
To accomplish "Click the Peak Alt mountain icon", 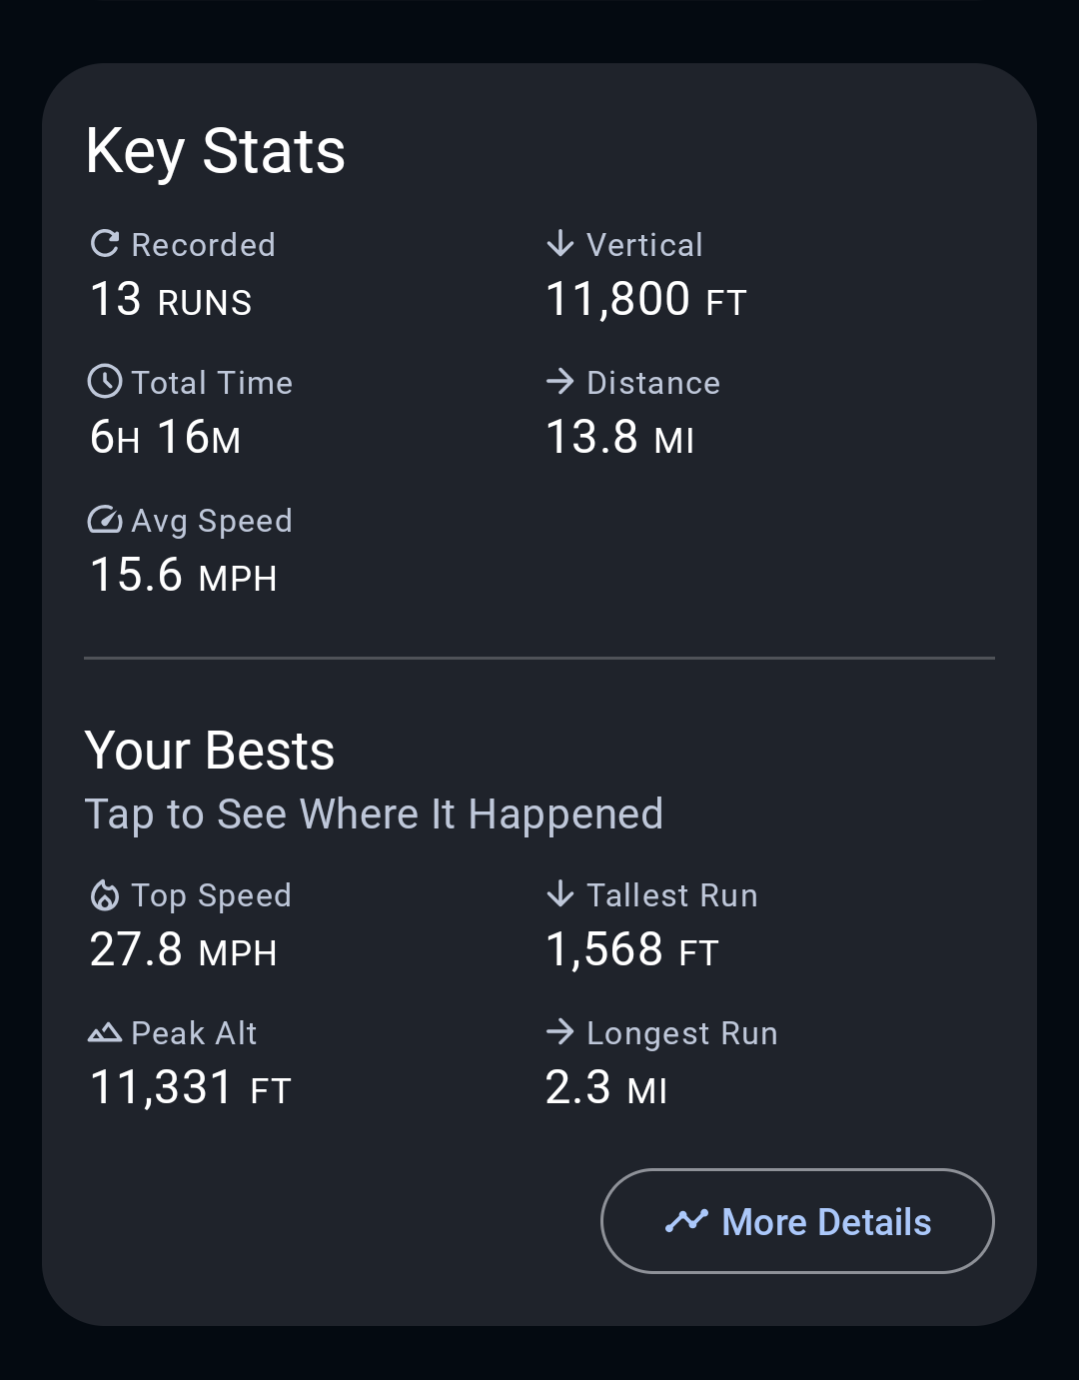I will 105,1033.
